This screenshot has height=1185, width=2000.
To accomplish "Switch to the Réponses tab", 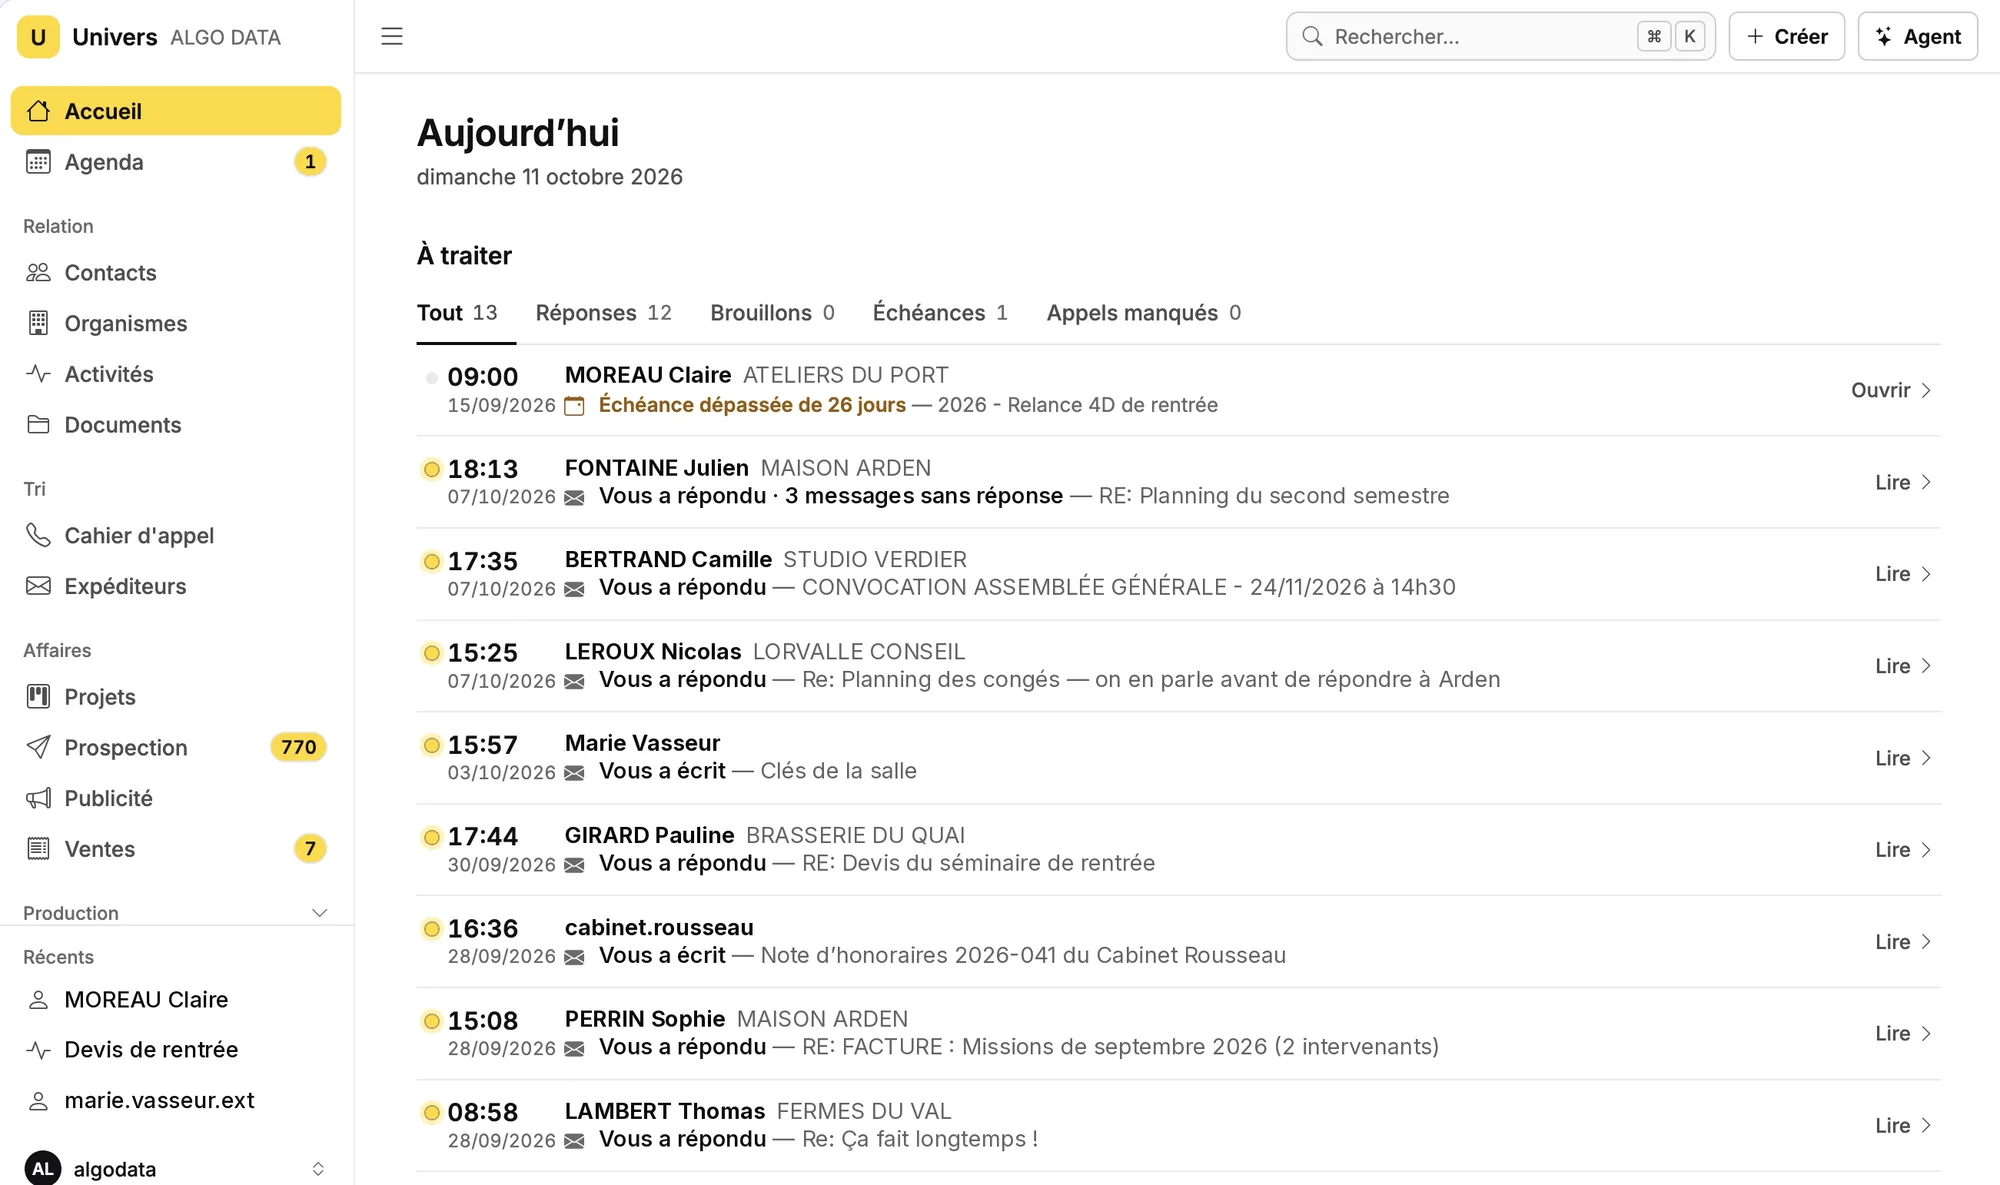I will click(x=604, y=313).
